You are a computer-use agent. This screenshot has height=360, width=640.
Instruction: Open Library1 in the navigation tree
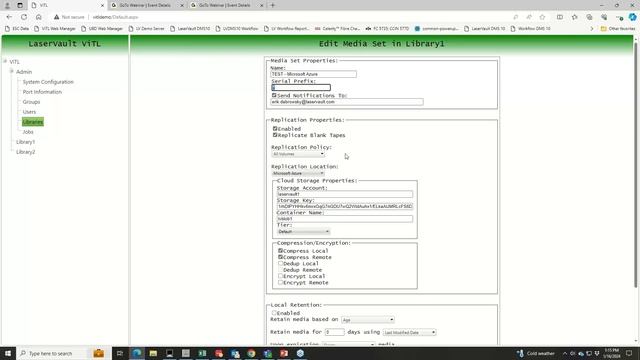point(25,142)
